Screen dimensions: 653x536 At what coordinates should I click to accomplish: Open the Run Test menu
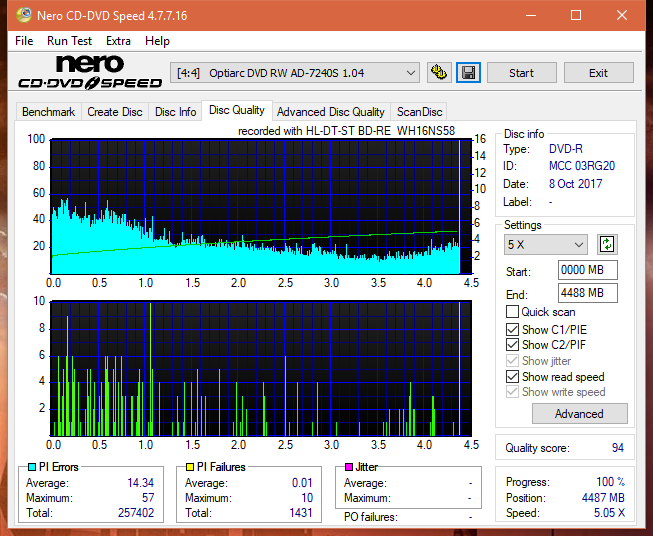click(69, 41)
